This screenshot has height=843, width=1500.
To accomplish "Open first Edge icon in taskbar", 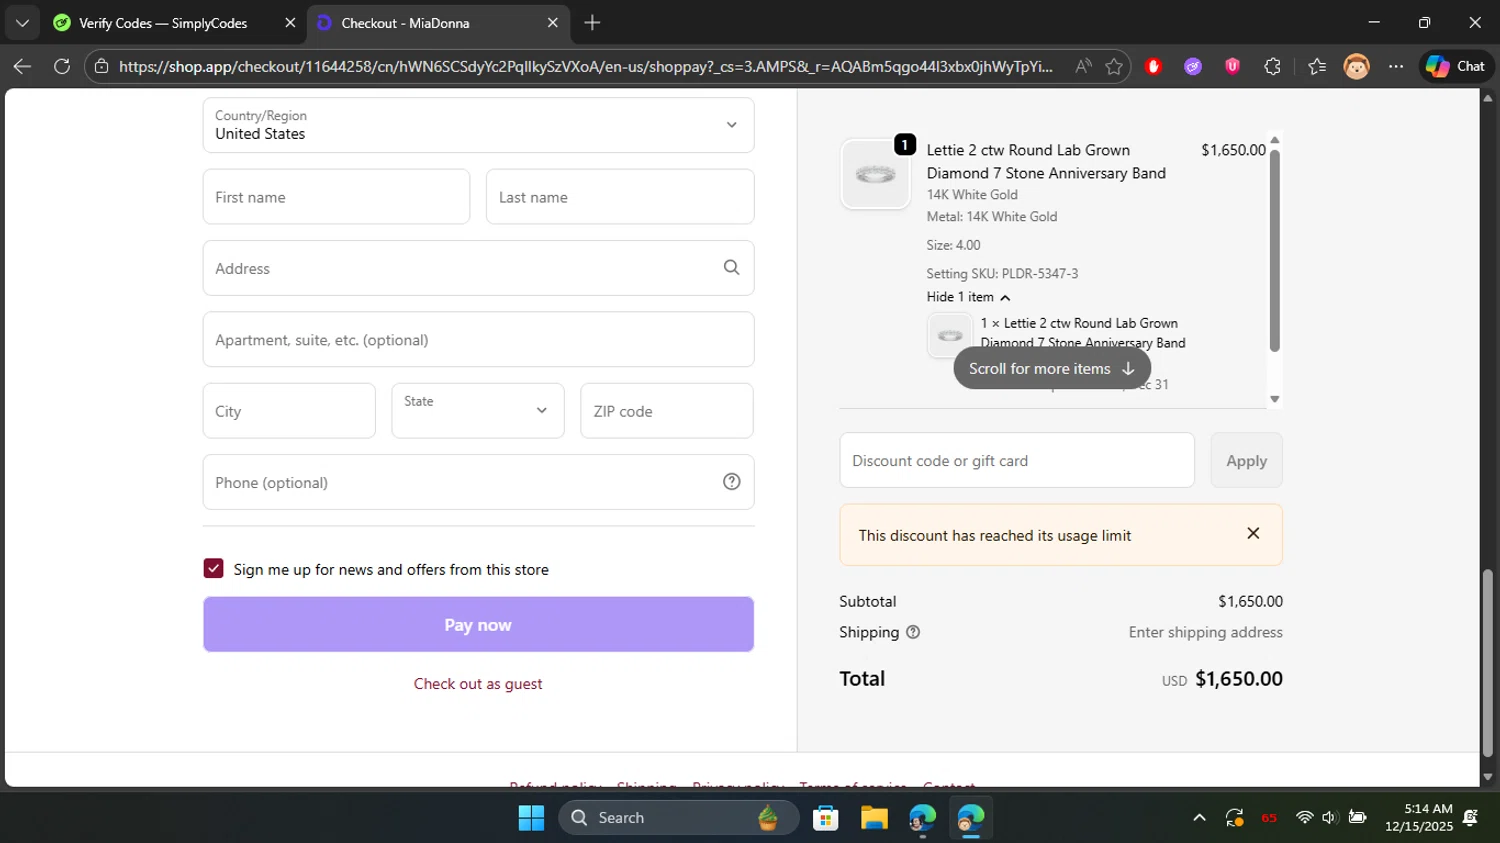I will point(922,818).
